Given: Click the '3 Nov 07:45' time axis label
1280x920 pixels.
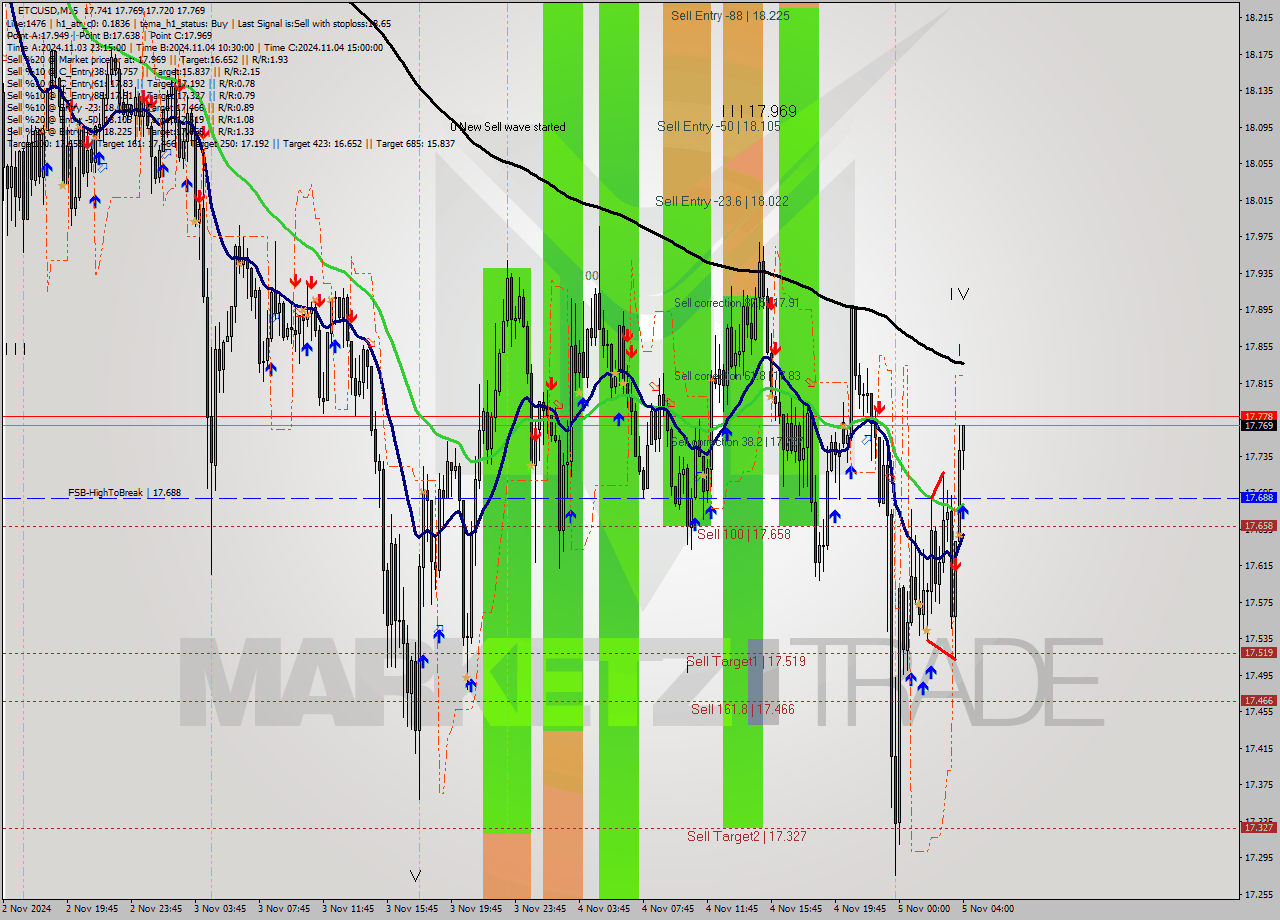Looking at the screenshot, I should [x=284, y=909].
